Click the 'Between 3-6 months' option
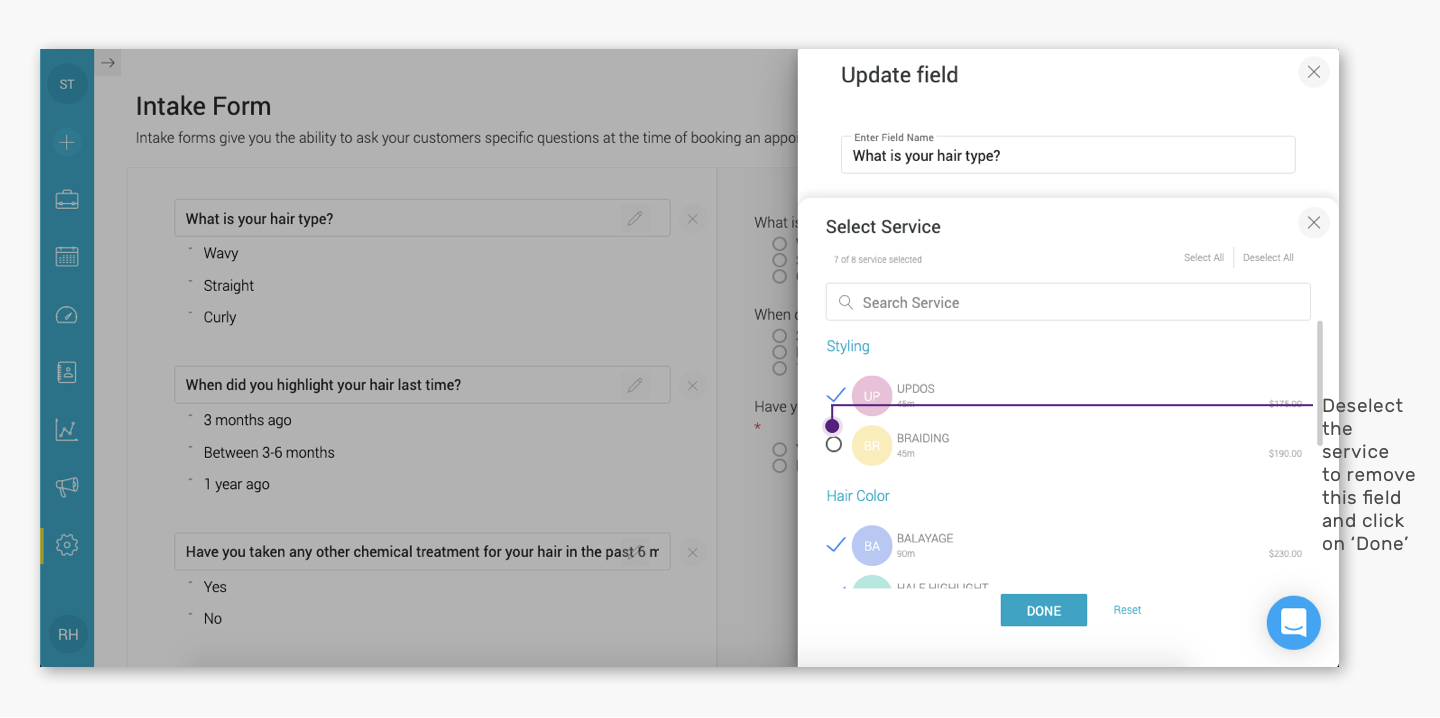Viewport: 1440px width, 718px height. coord(269,453)
